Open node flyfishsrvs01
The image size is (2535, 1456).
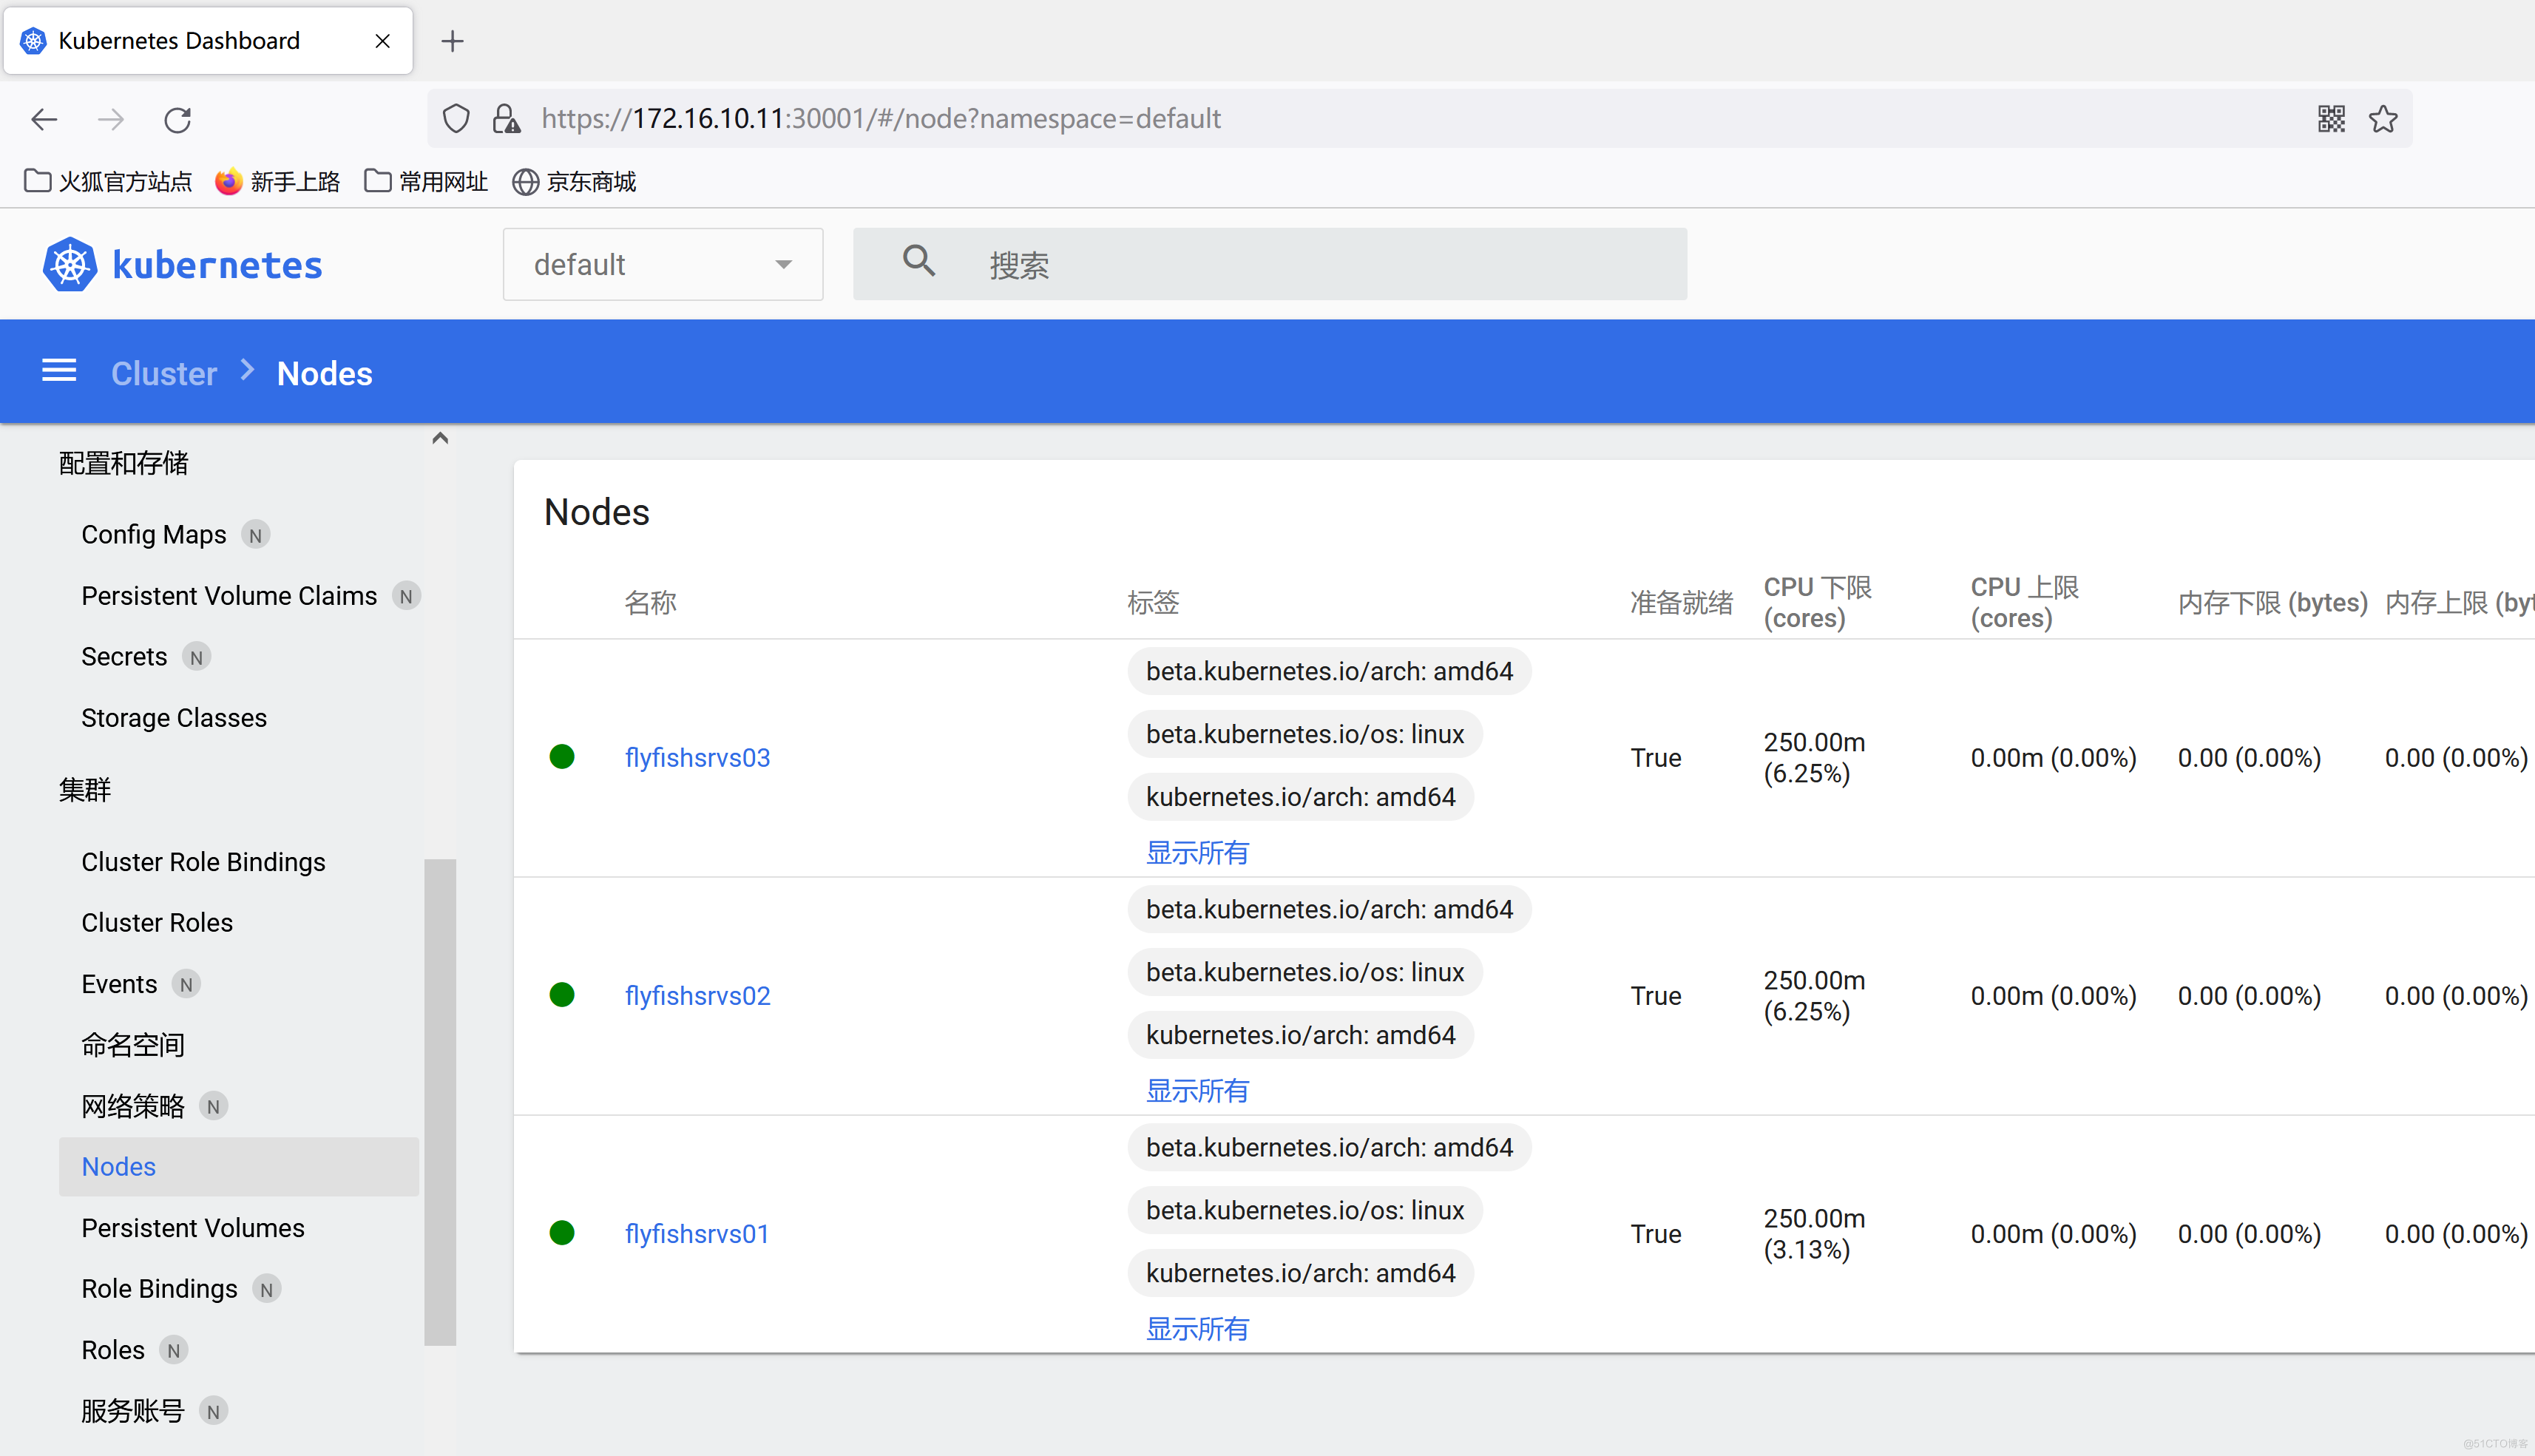(x=696, y=1233)
